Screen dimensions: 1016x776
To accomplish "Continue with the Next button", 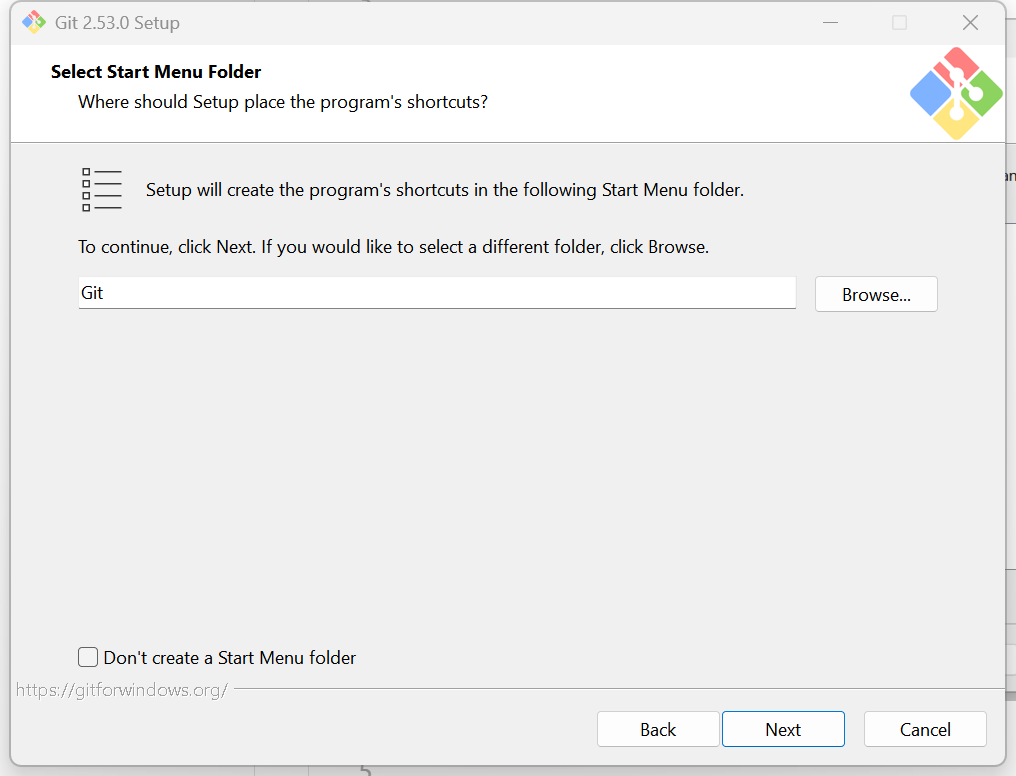I will click(783, 729).
